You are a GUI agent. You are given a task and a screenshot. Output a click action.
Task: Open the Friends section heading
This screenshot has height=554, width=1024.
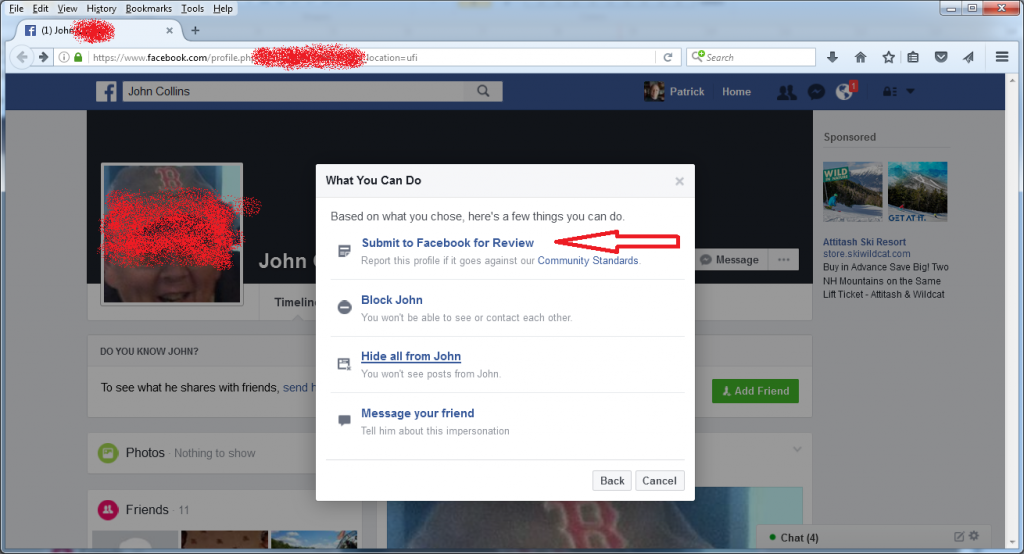pos(147,510)
